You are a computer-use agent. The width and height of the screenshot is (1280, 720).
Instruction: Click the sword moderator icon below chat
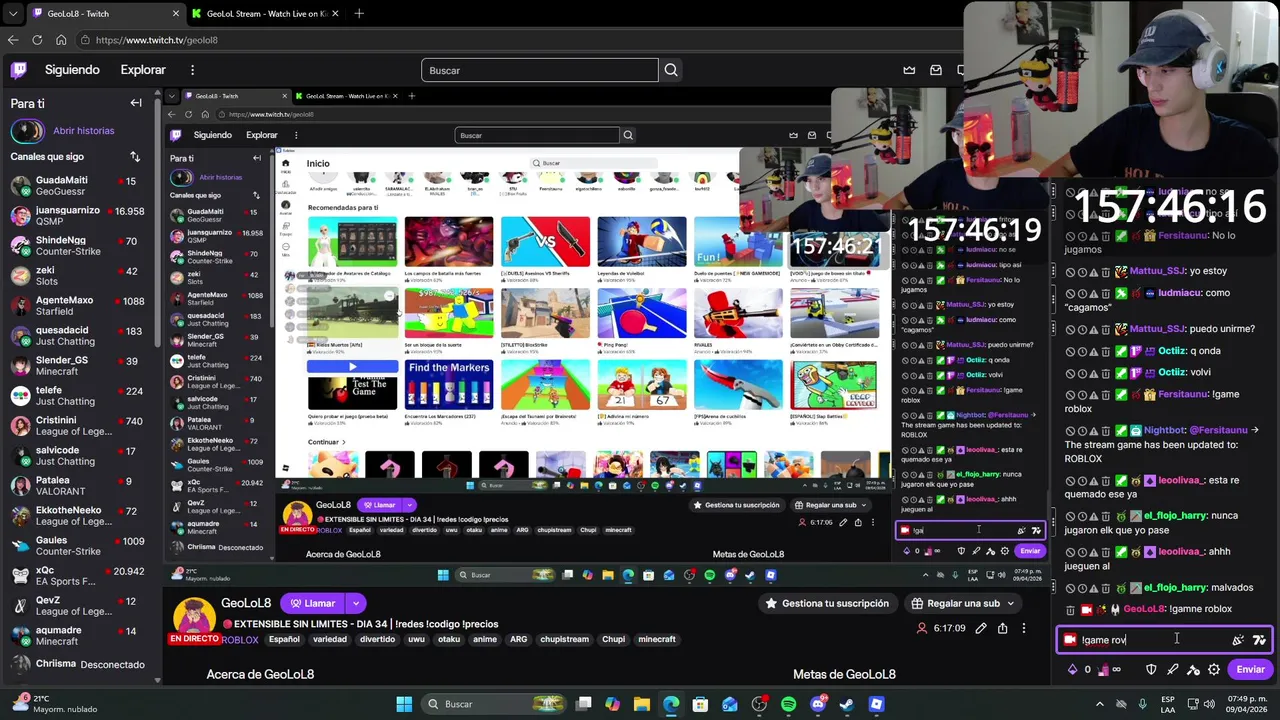click(1172, 670)
